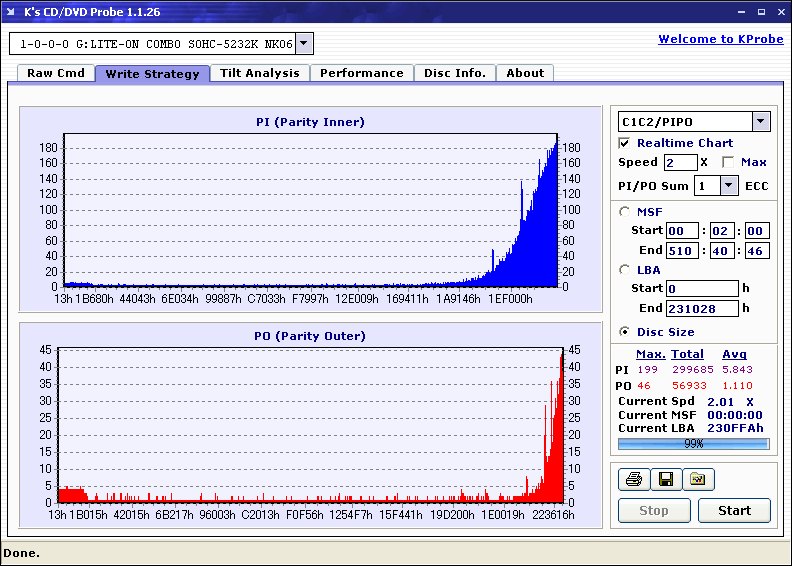Select the MSF radio button

click(625, 212)
